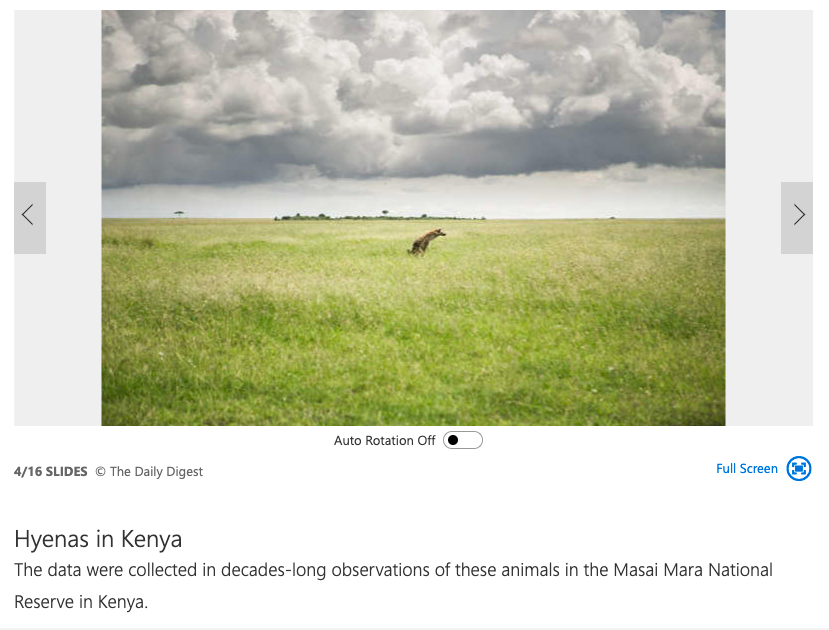The height and width of the screenshot is (630, 829).
Task: Open slideshow via Full Screen text link
Action: [x=747, y=469]
